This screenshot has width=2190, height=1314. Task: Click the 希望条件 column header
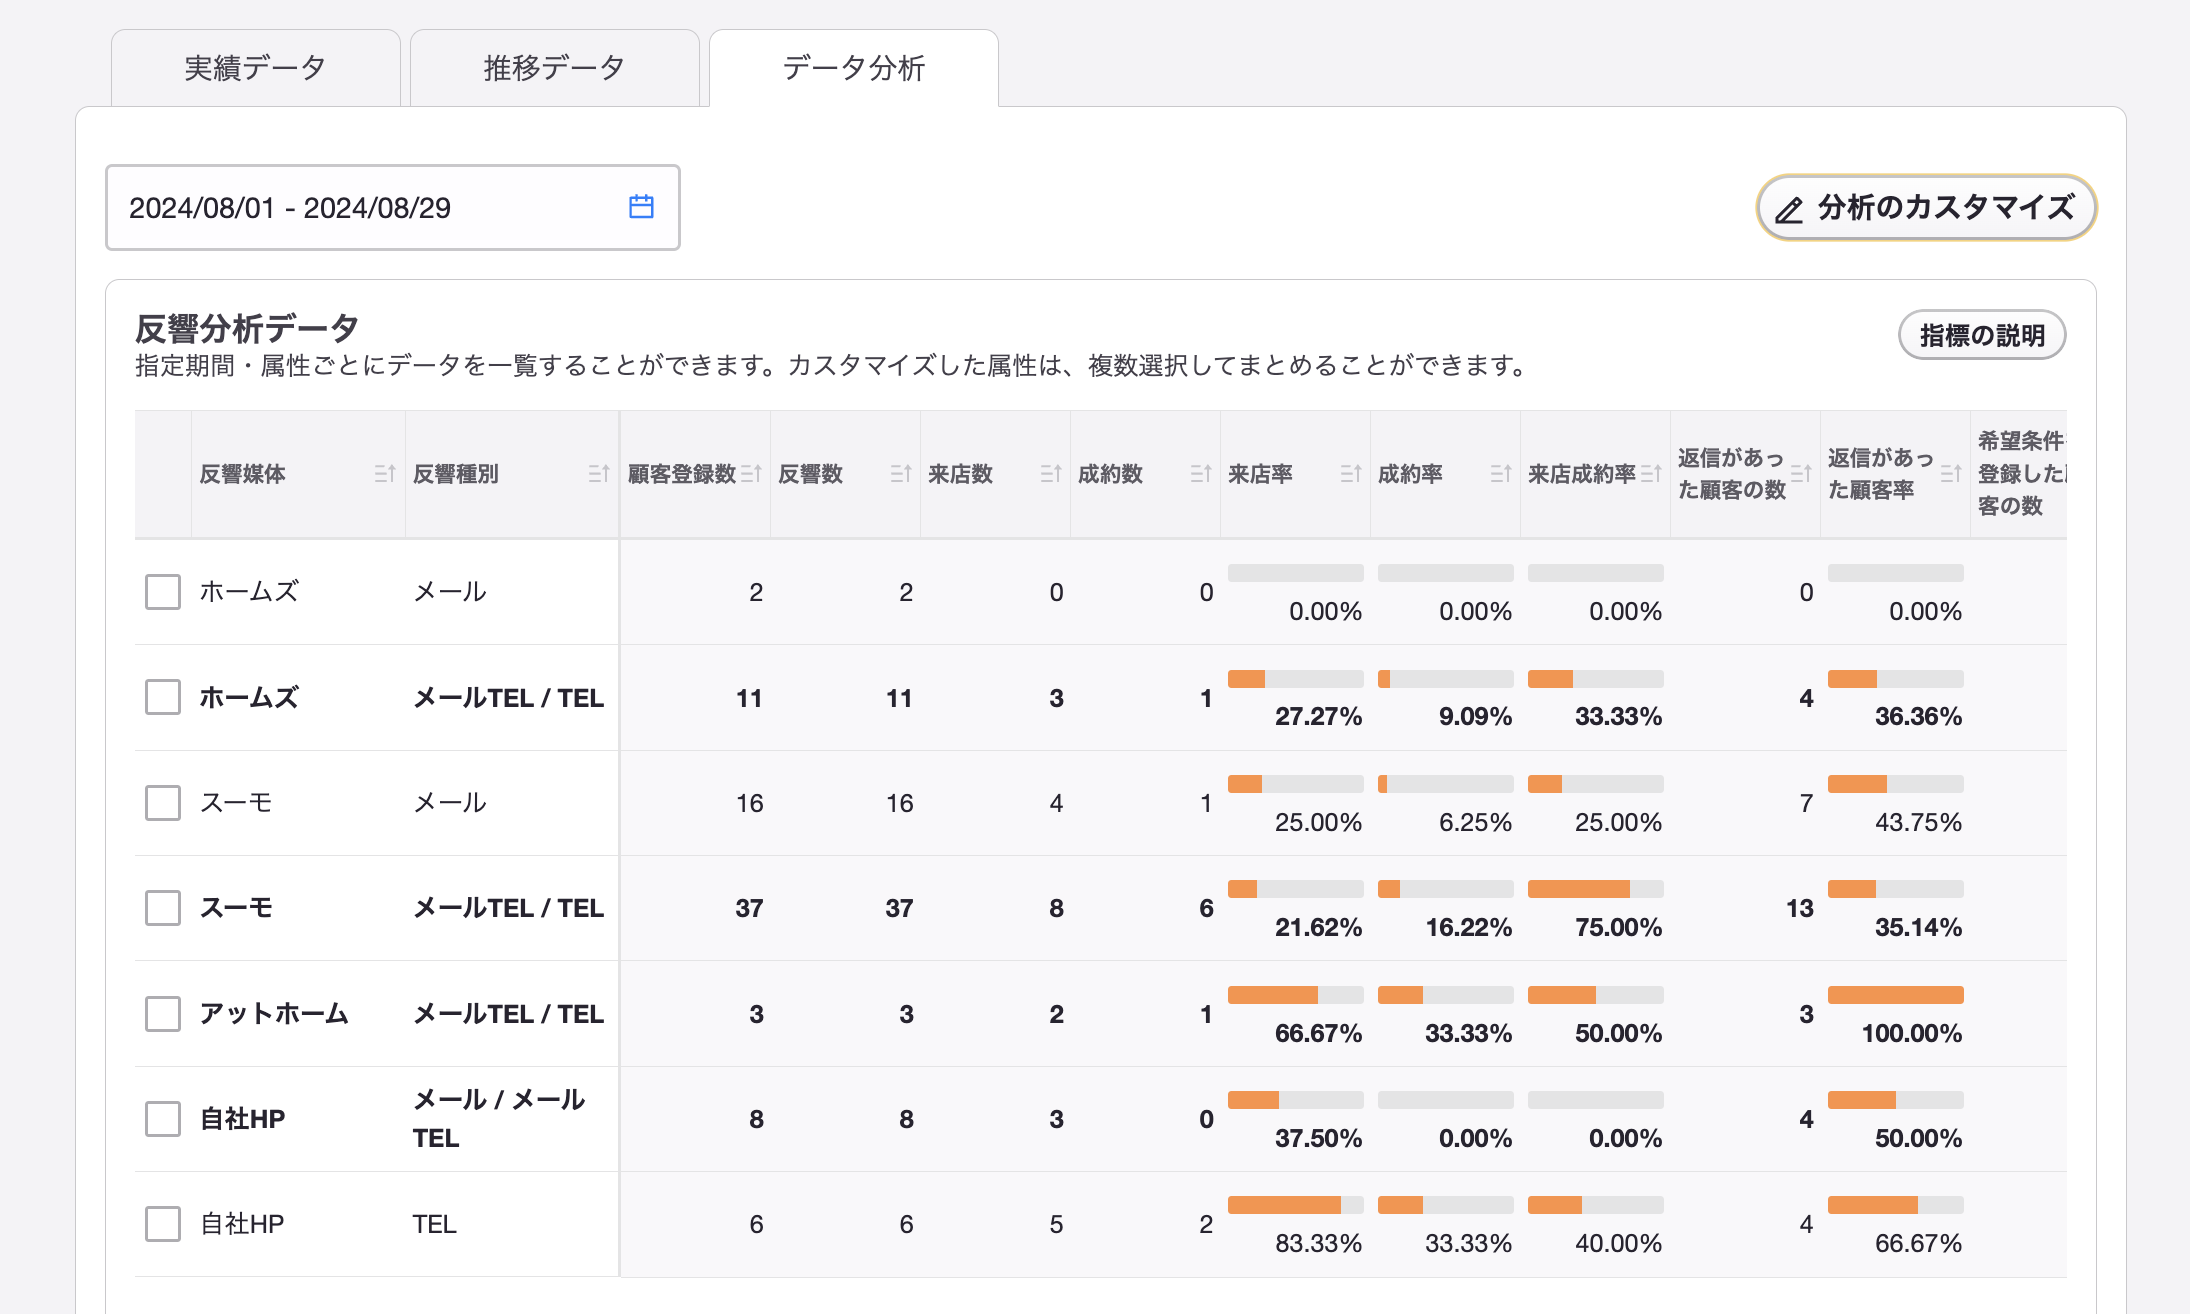[2020, 474]
